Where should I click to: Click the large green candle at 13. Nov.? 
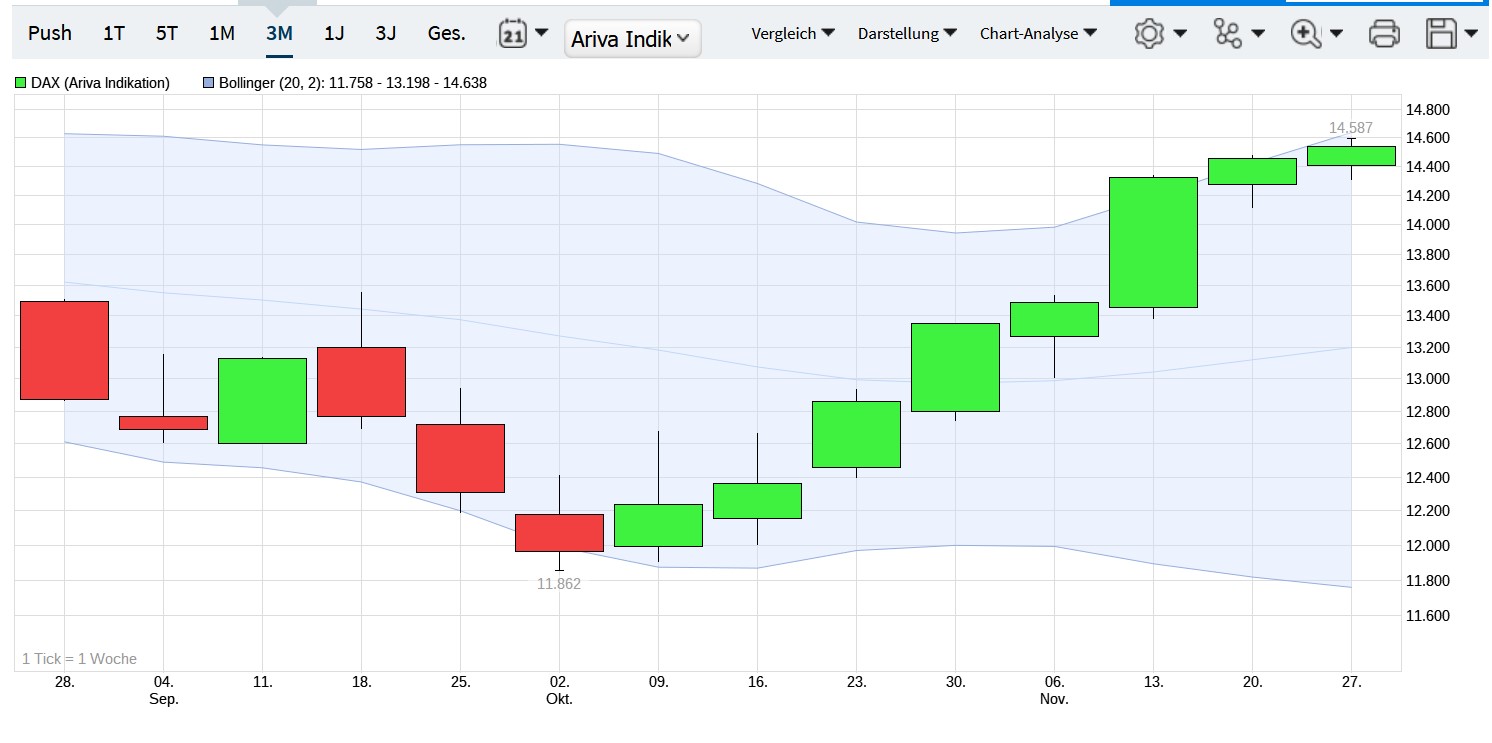point(1153,242)
